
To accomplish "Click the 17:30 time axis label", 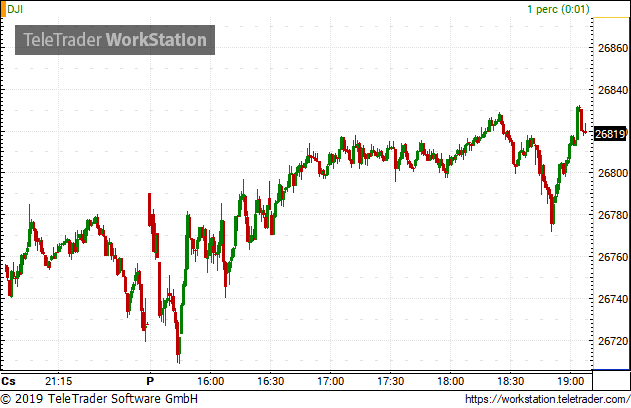I will pyautogui.click(x=390, y=381).
